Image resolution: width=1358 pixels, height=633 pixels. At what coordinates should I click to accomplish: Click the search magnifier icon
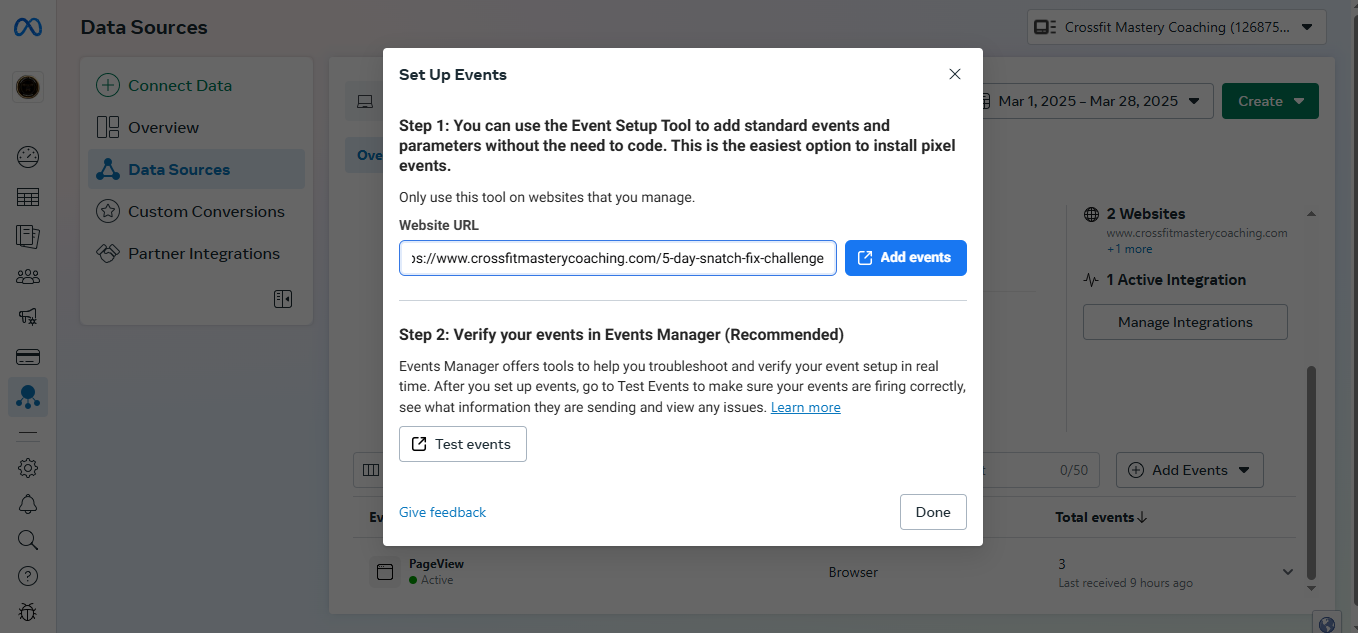point(28,540)
